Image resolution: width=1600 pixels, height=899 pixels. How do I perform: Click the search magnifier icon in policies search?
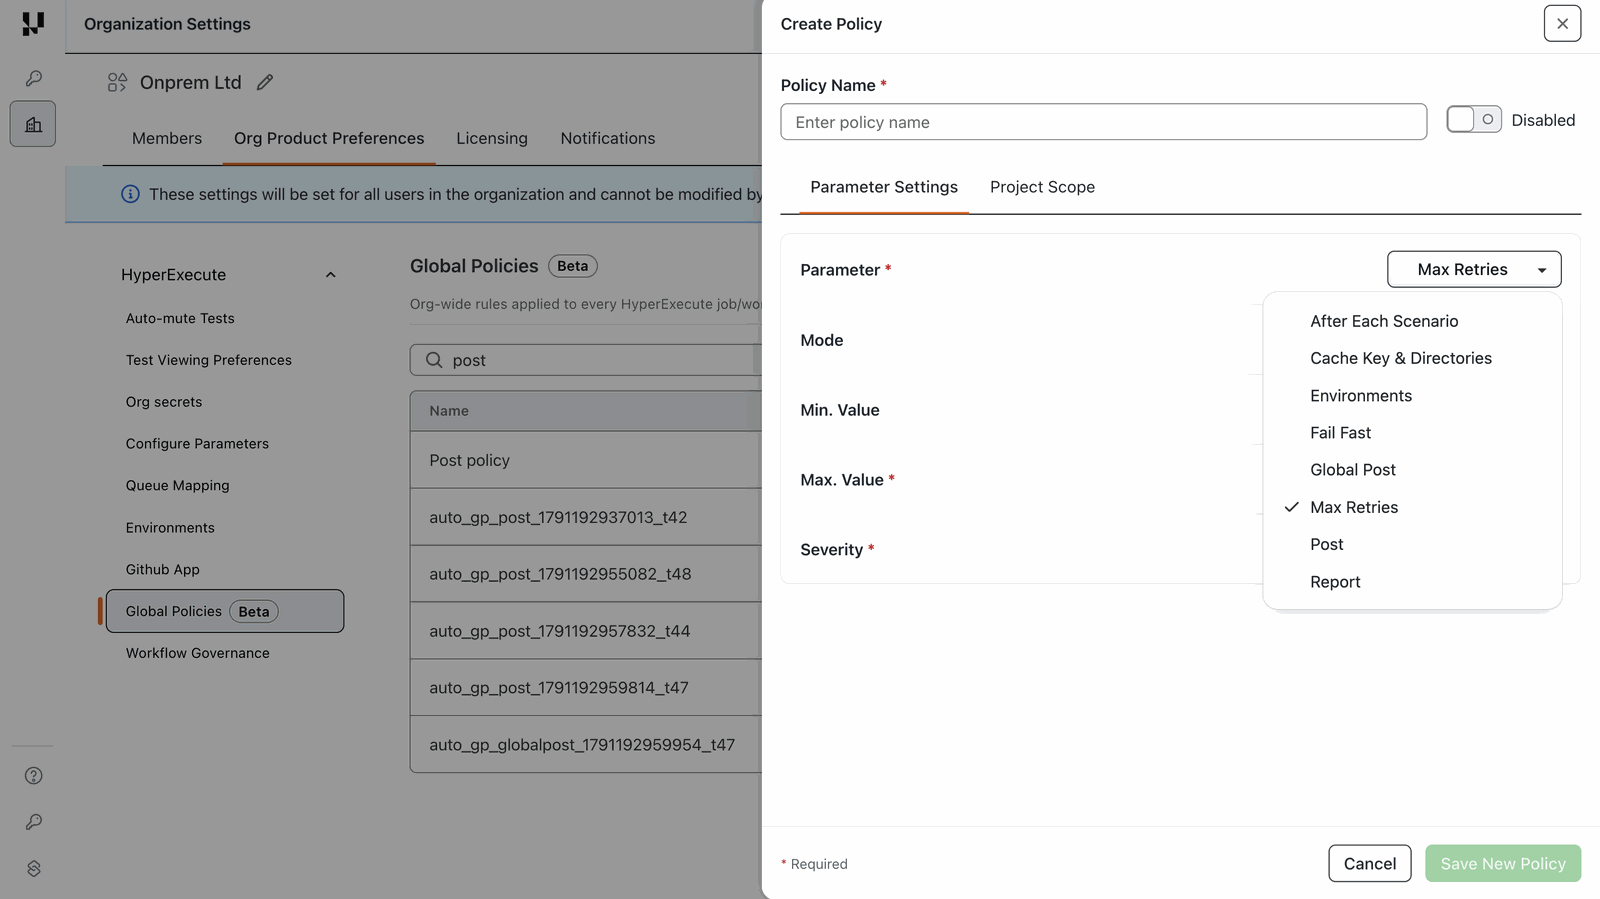click(x=434, y=360)
